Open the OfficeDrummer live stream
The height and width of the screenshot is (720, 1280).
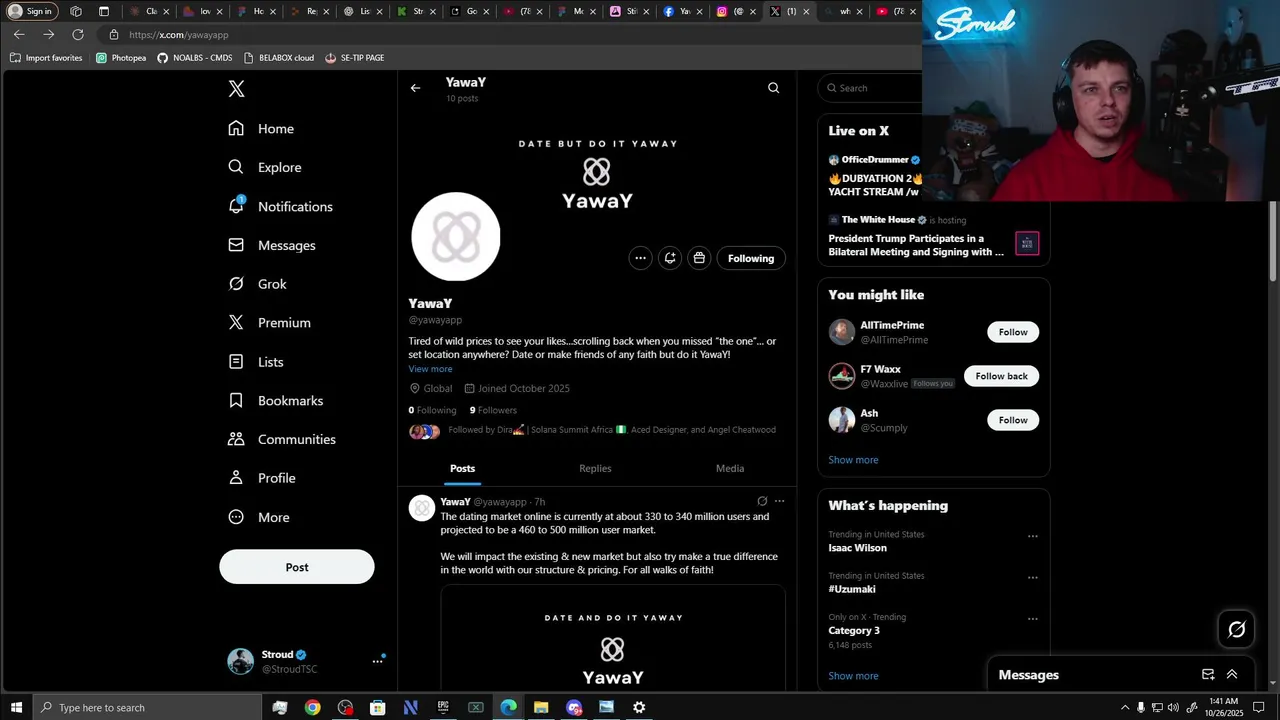pyautogui.click(x=875, y=176)
